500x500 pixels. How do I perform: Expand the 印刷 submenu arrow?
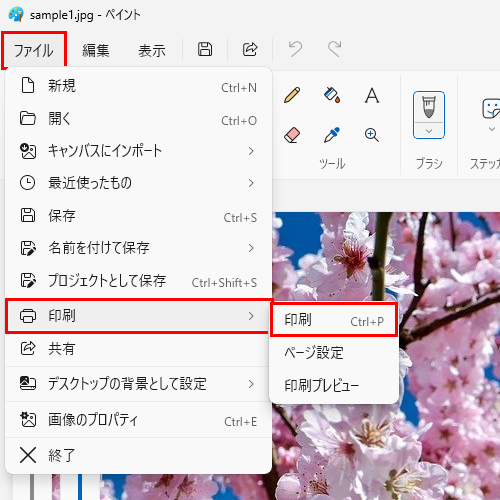(x=251, y=316)
